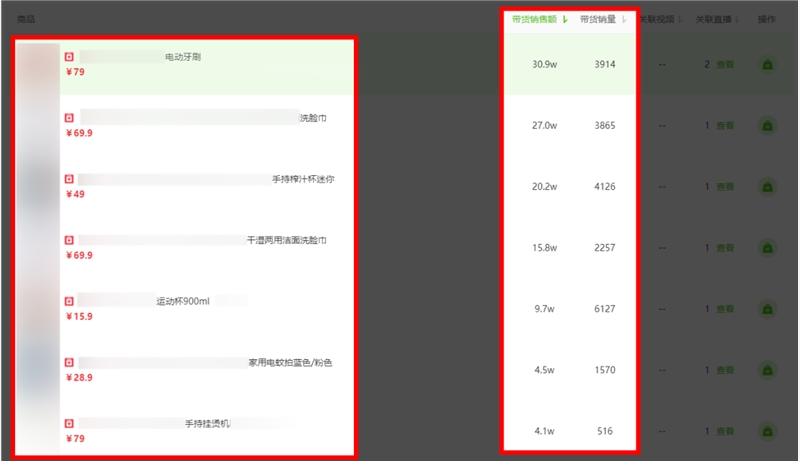Click sales amount 20.2w
800x461 pixels.
click(x=544, y=187)
